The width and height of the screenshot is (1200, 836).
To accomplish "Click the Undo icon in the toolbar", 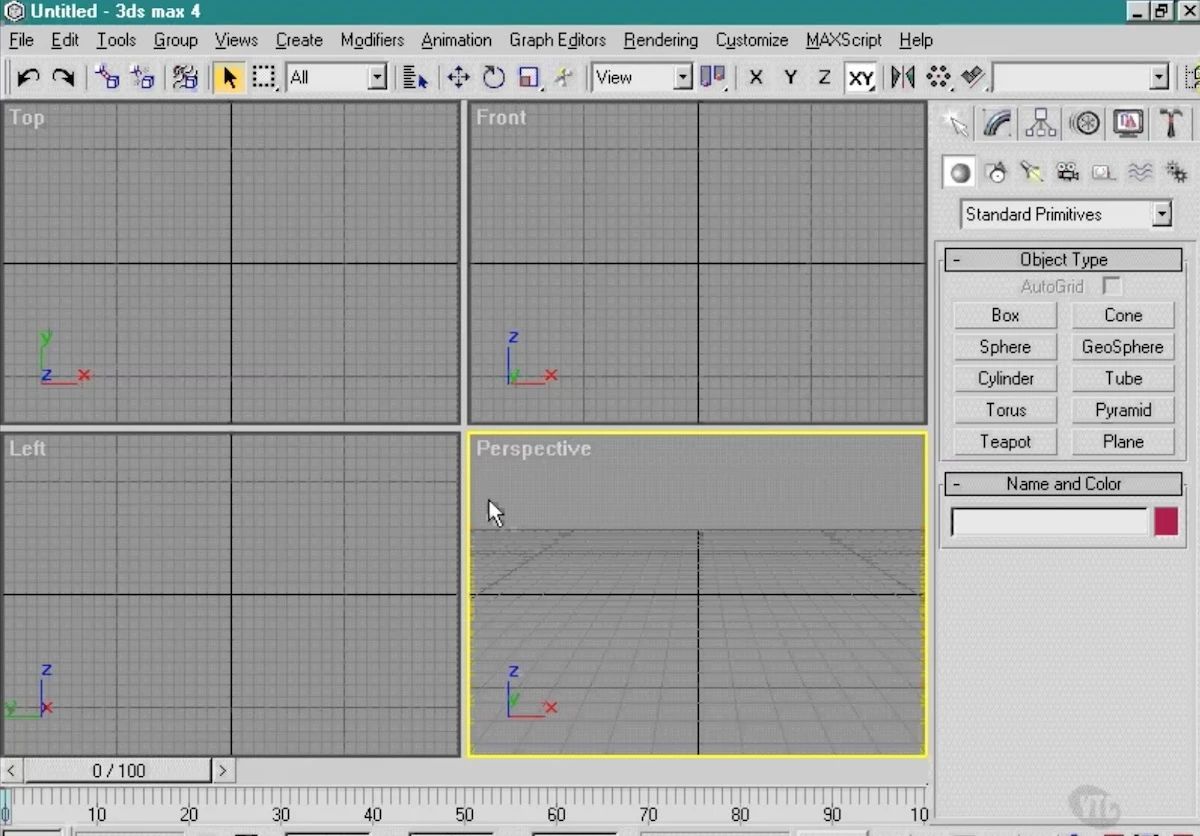I will pyautogui.click(x=27, y=76).
